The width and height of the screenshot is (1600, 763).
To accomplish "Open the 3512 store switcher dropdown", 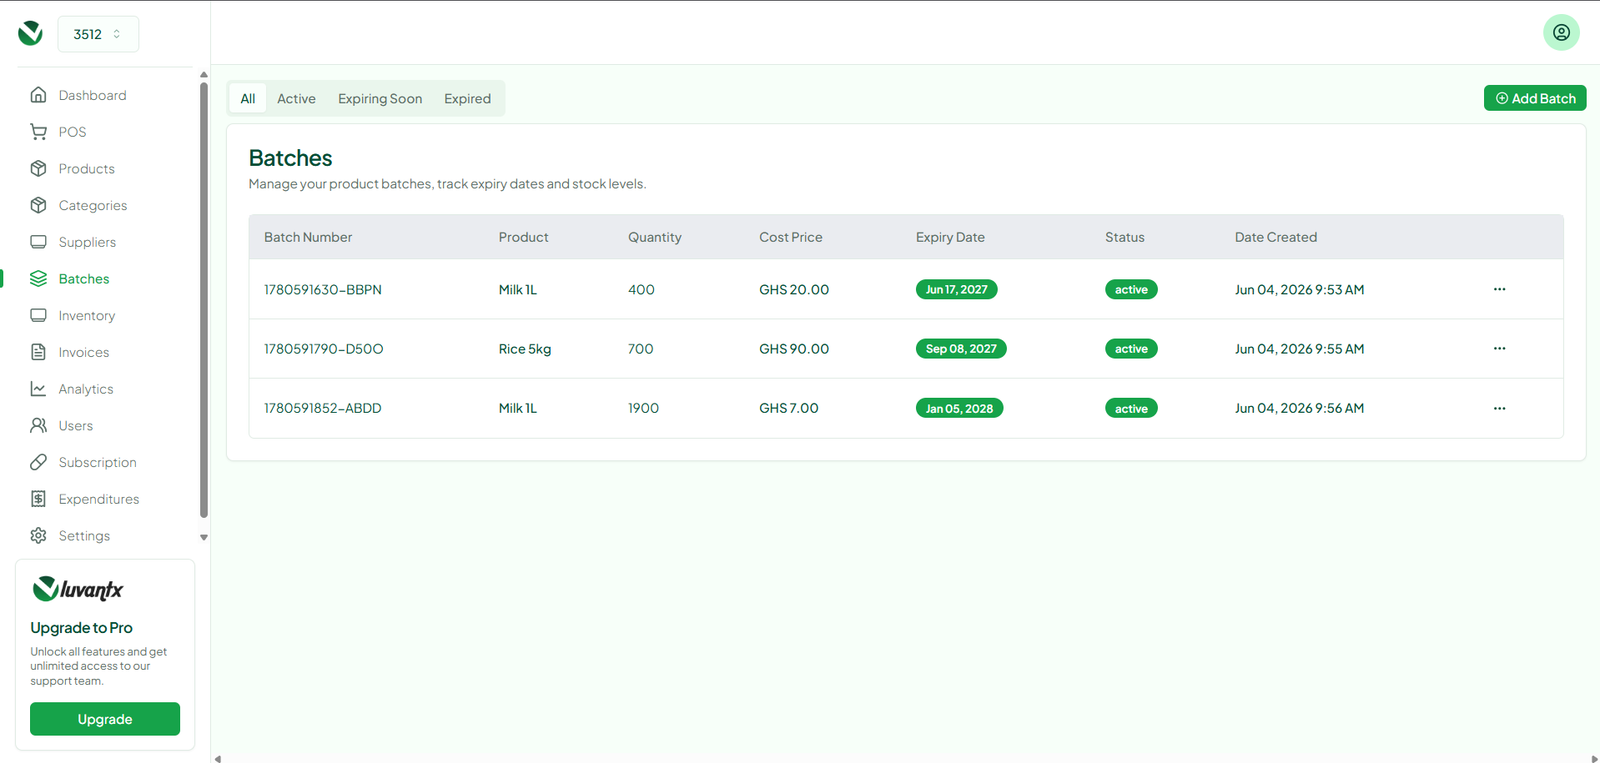I will click(98, 34).
